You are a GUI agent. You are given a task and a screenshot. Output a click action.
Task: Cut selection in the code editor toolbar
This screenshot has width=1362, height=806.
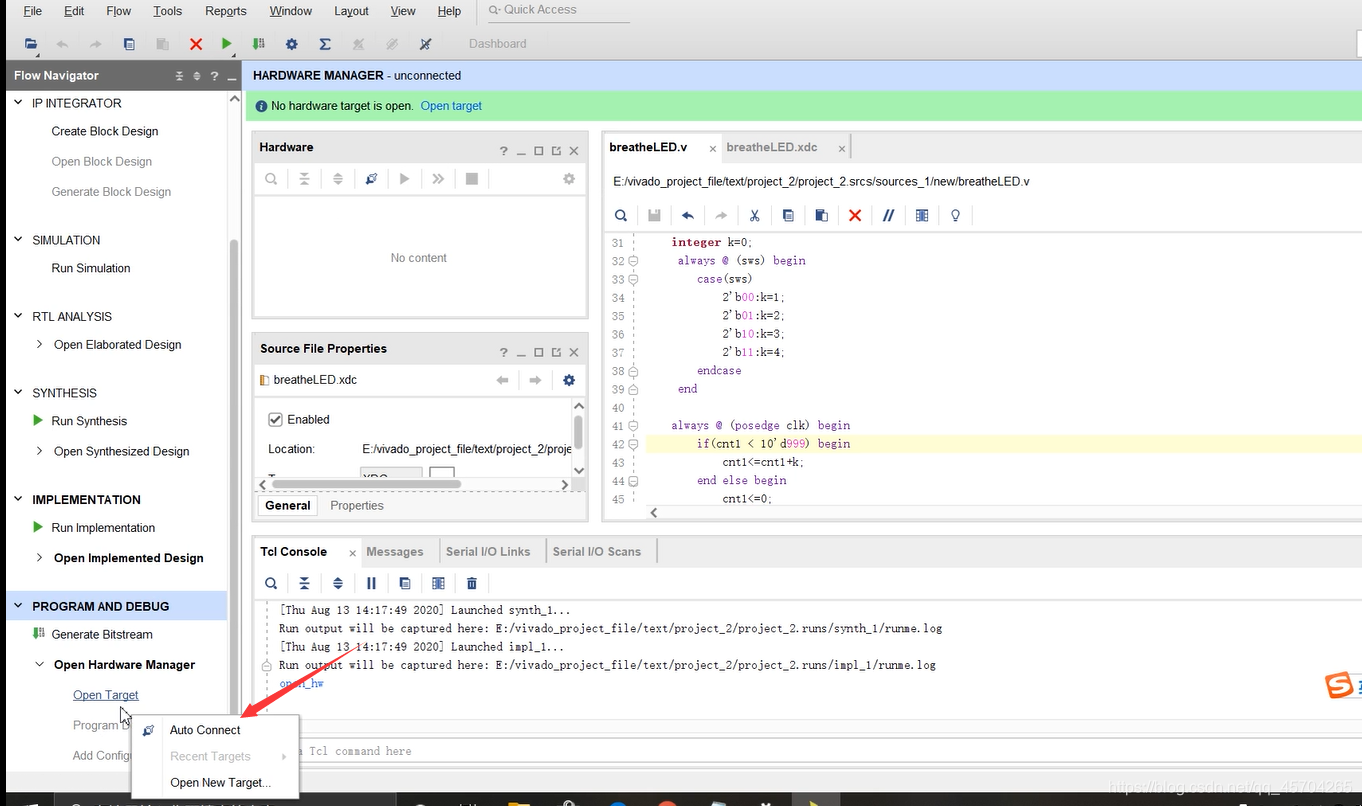pyautogui.click(x=755, y=215)
